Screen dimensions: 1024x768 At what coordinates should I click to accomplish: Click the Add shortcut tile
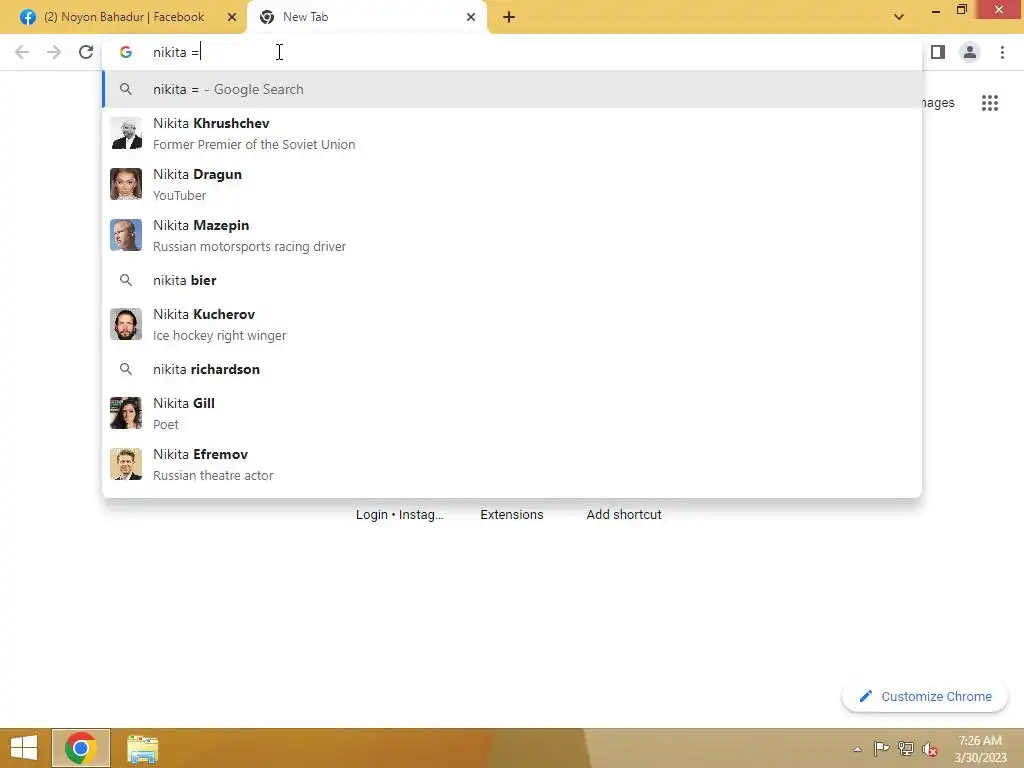point(624,515)
